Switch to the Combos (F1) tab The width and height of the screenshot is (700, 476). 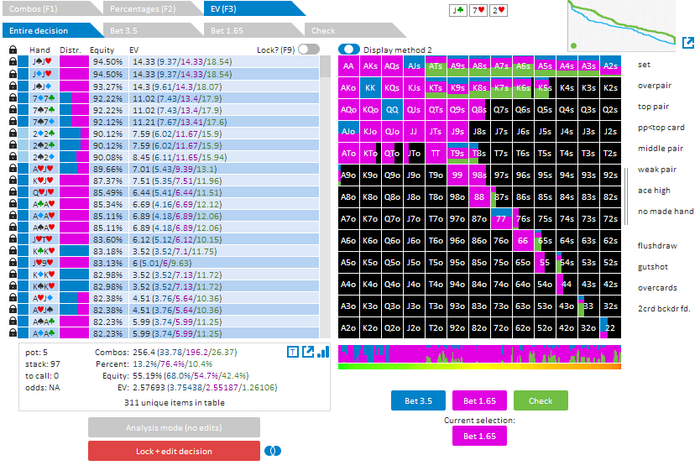[x=52, y=8]
